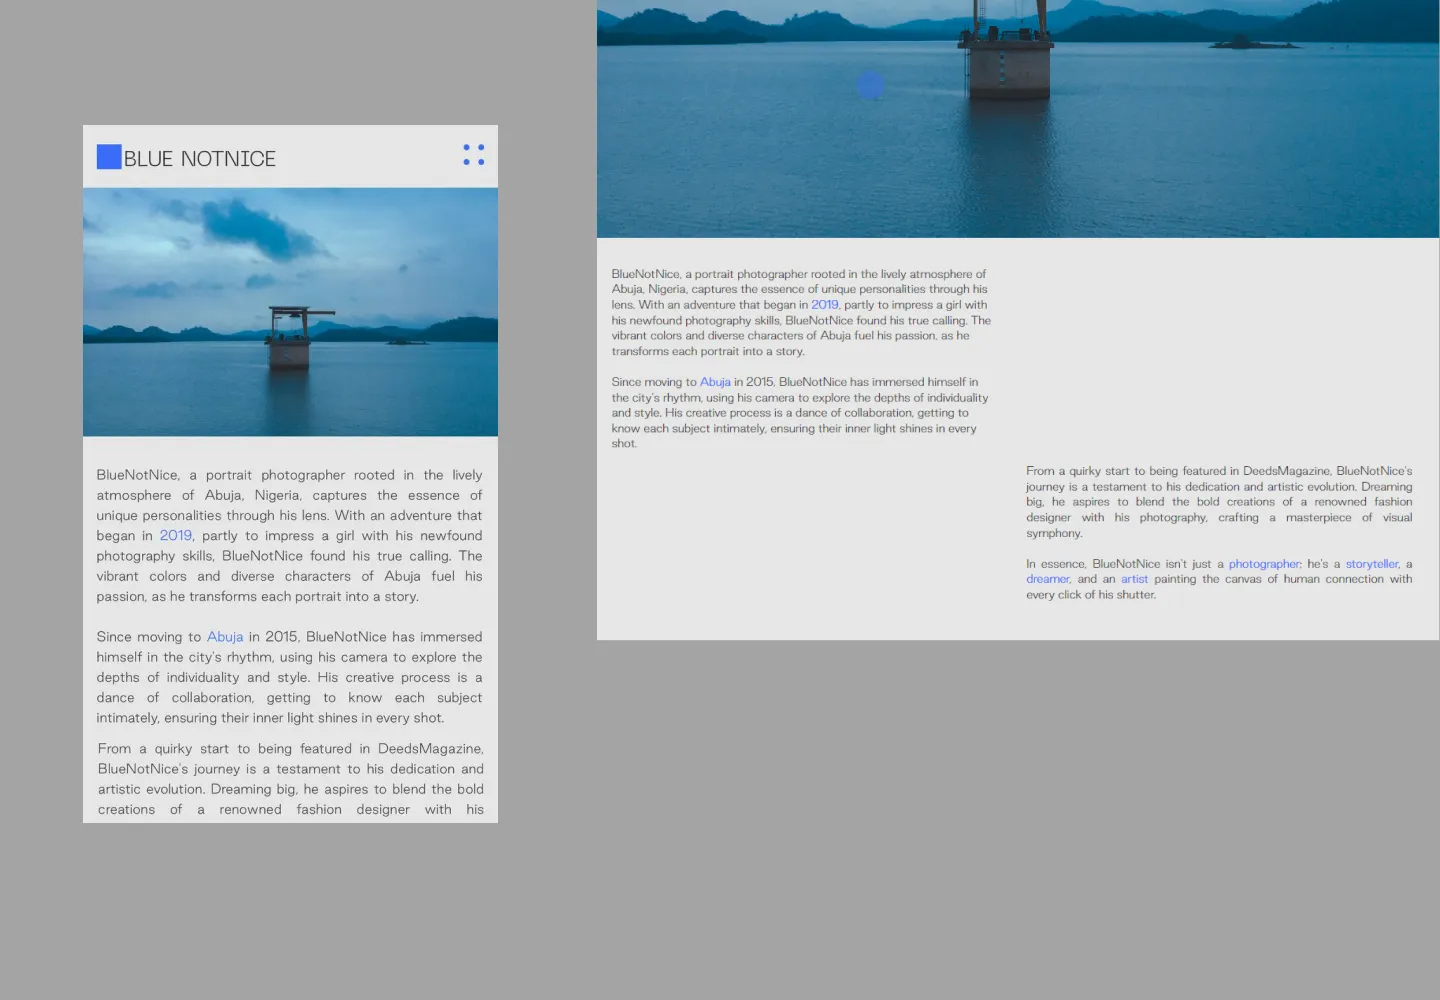Open the 2019 link in desktop view
This screenshot has height=1000, width=1440.
[825, 305]
